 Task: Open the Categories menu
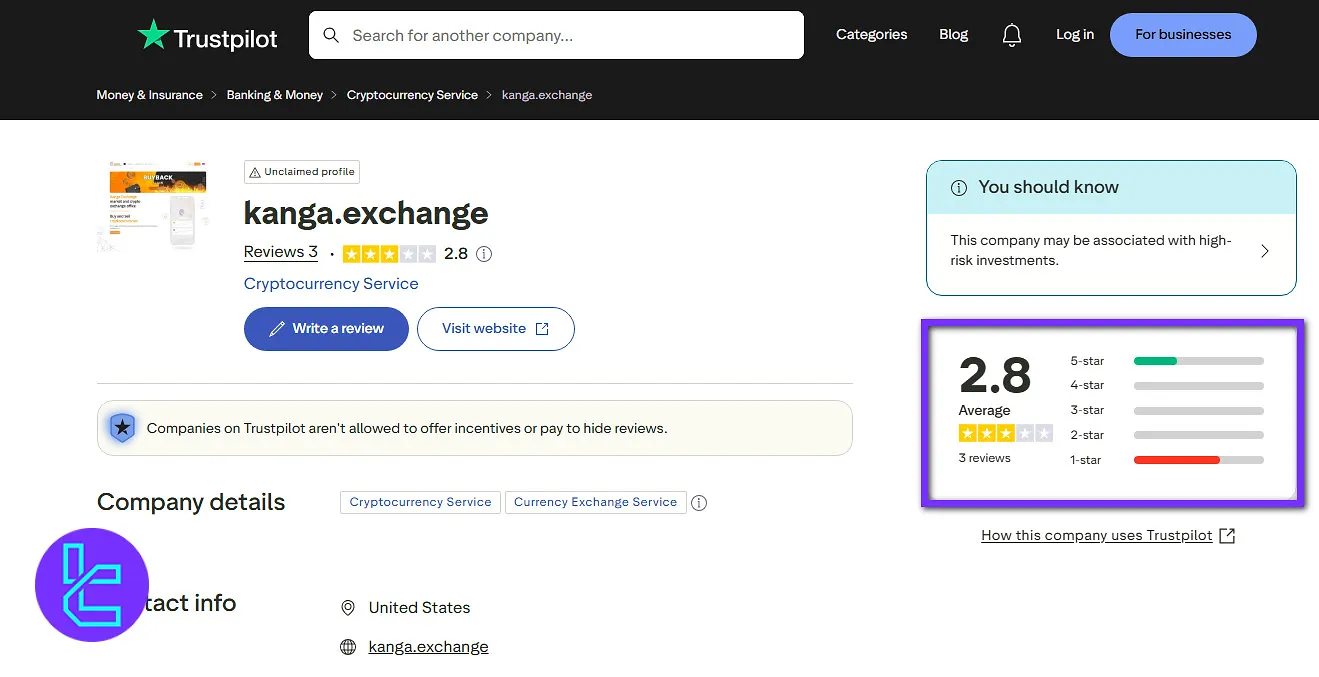point(871,35)
